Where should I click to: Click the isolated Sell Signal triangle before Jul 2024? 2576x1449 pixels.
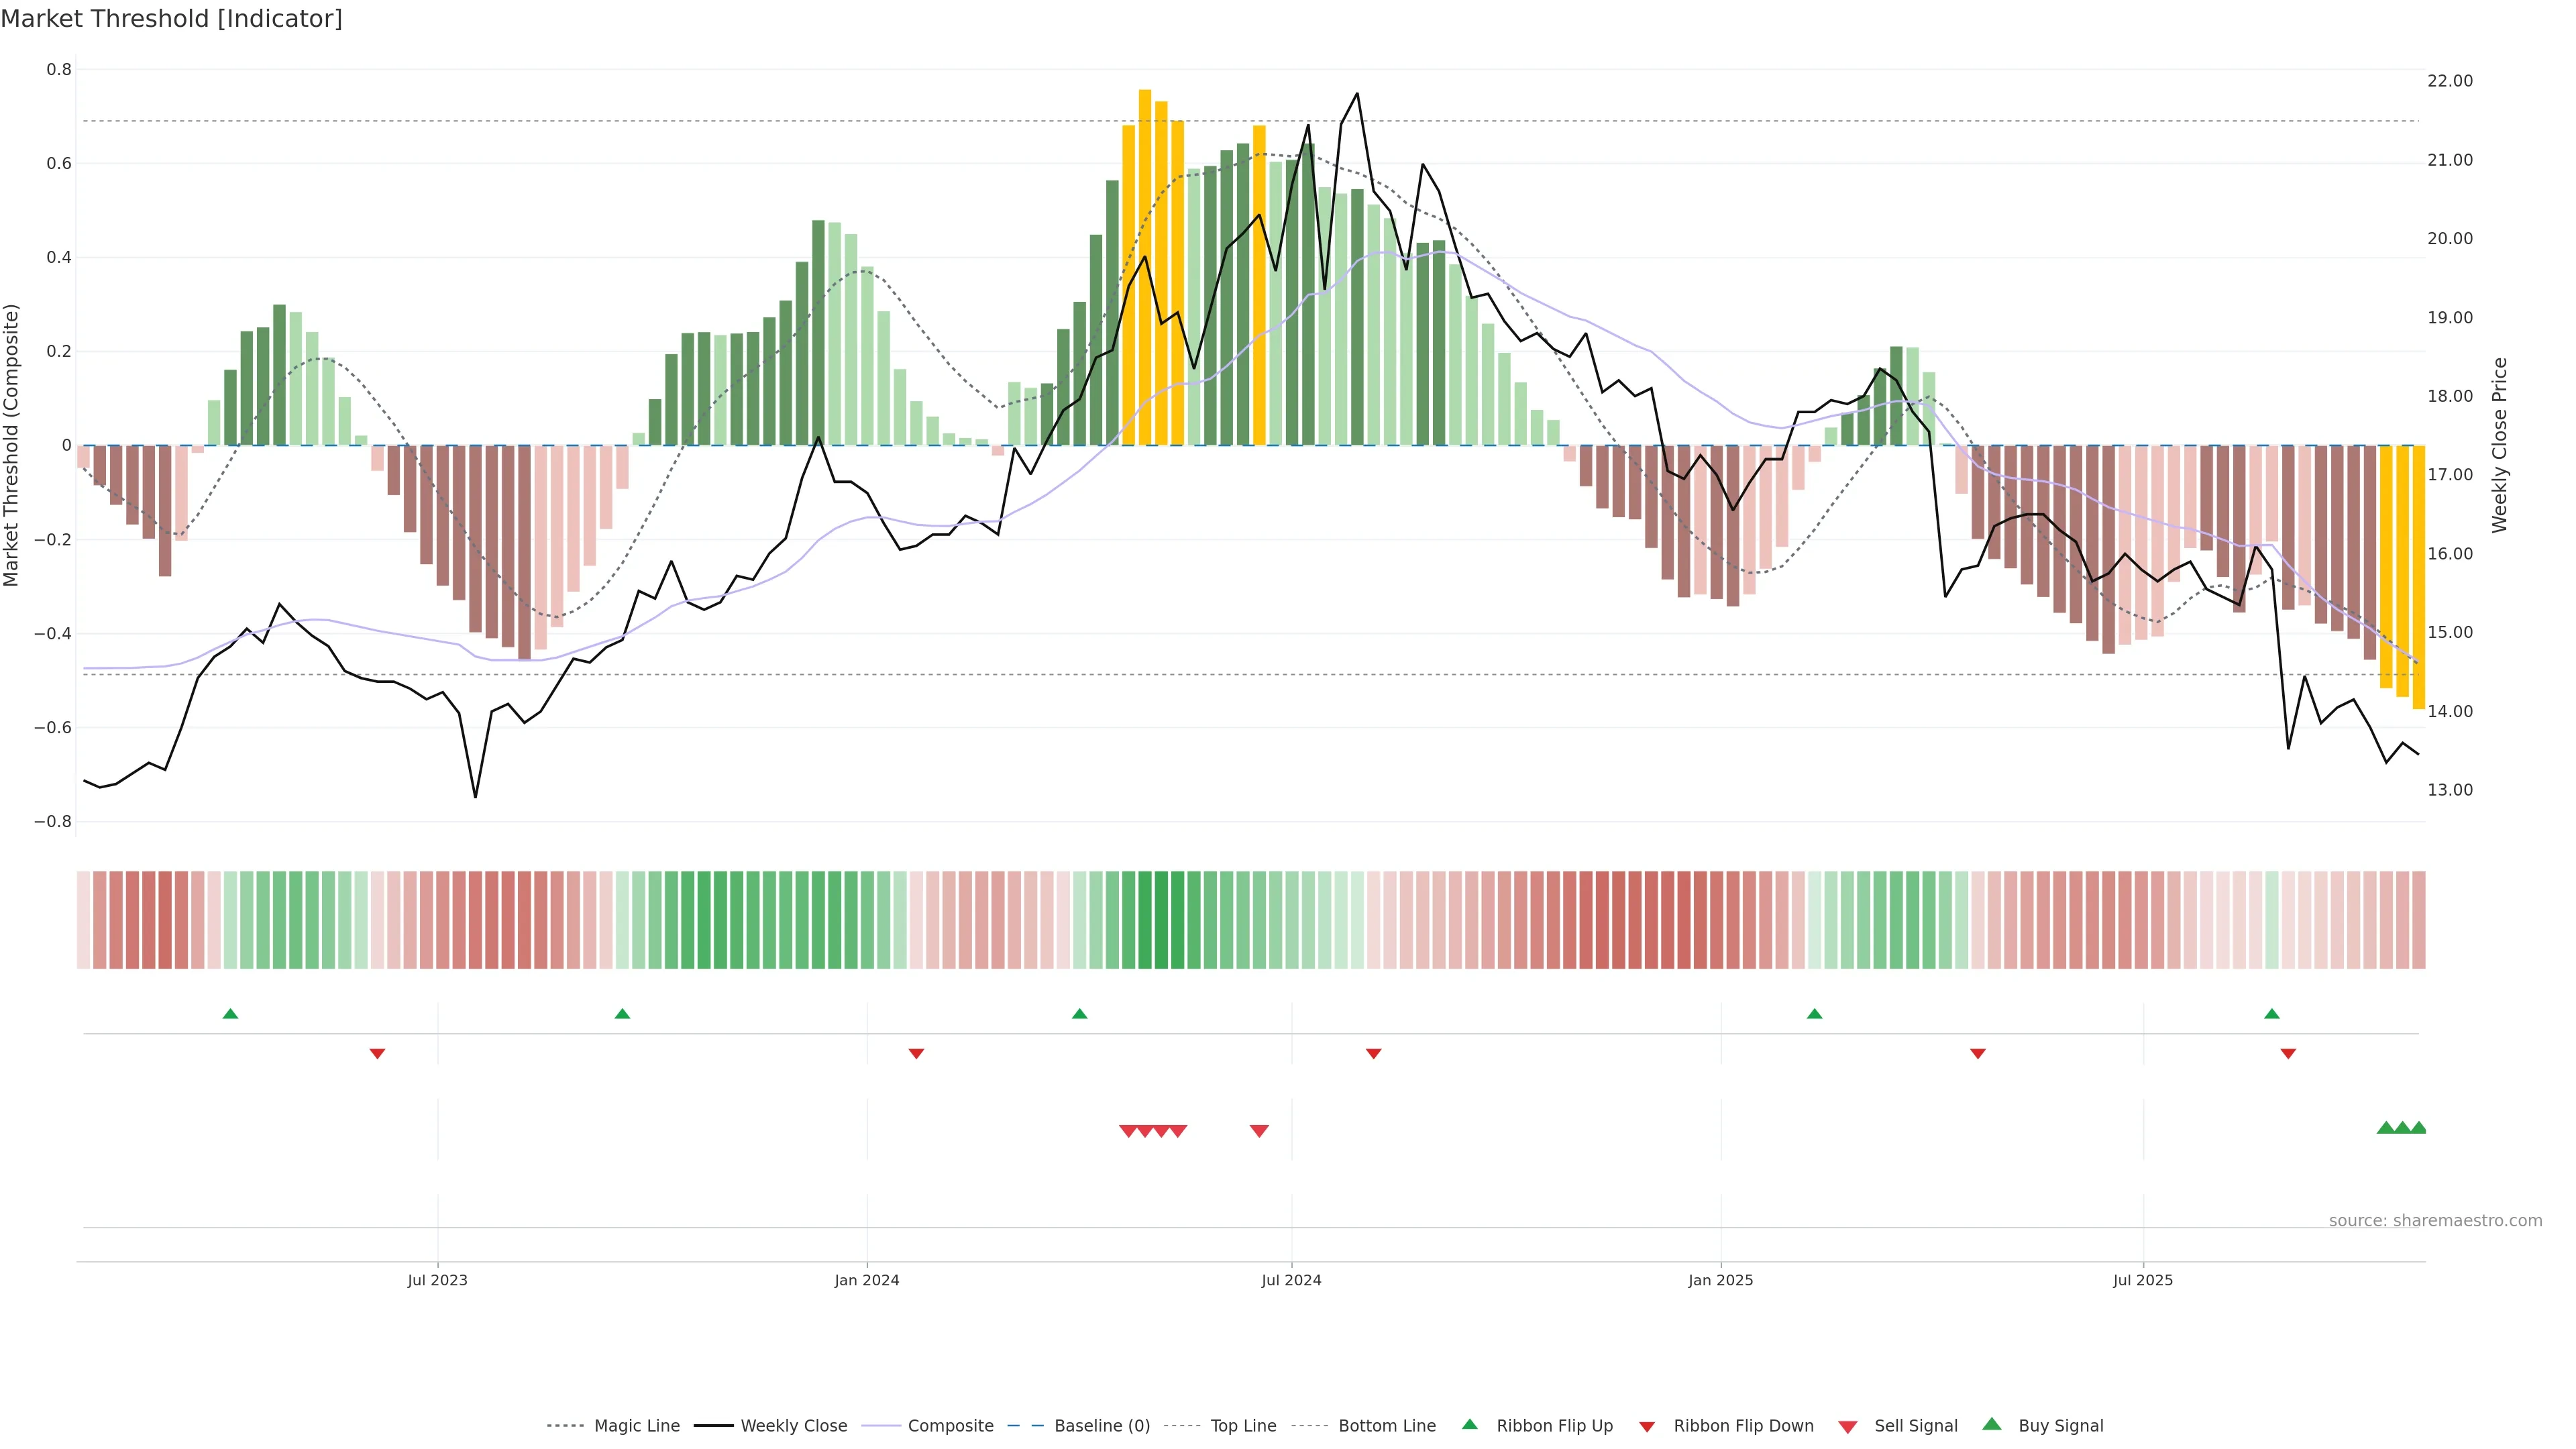tap(1259, 1131)
